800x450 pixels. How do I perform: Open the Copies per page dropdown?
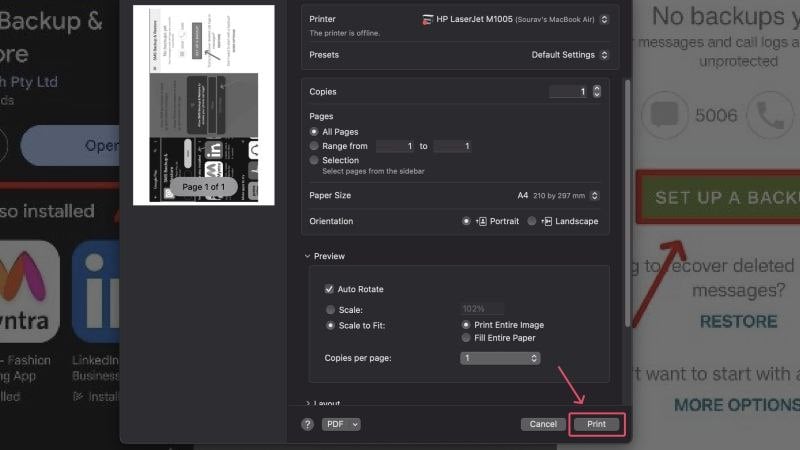pos(500,358)
